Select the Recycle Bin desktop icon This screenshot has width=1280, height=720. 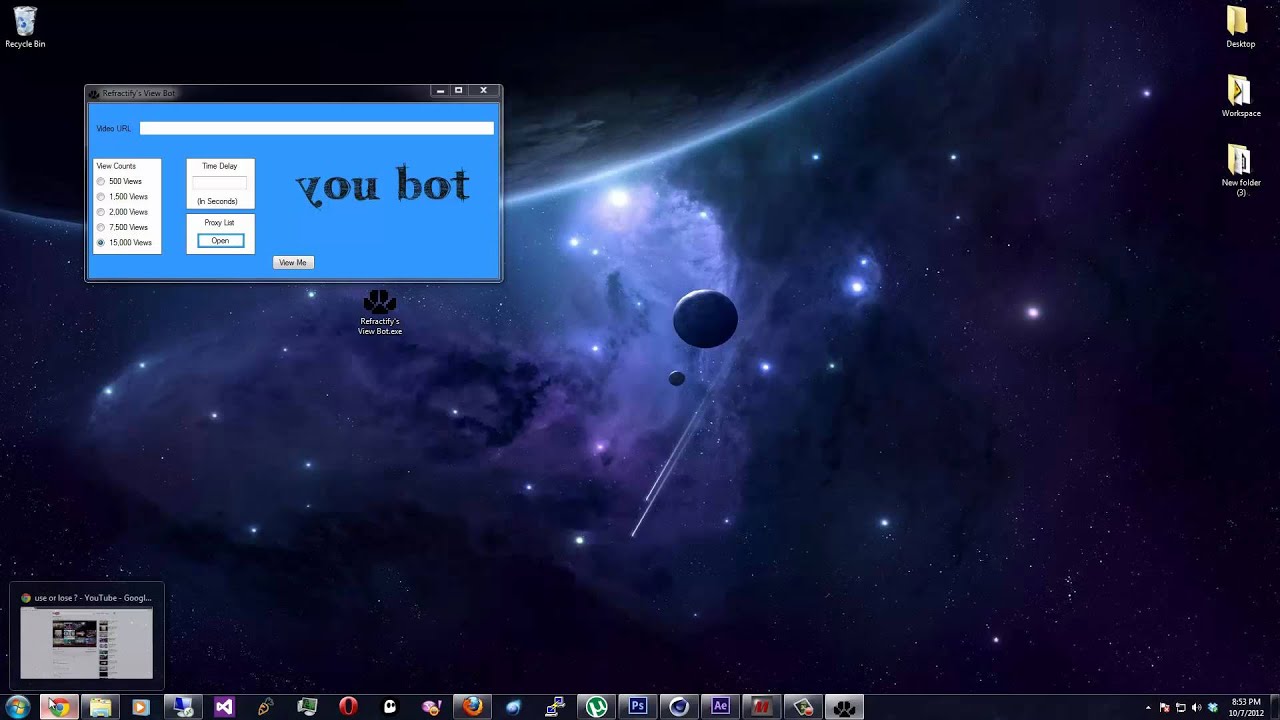coord(25,28)
